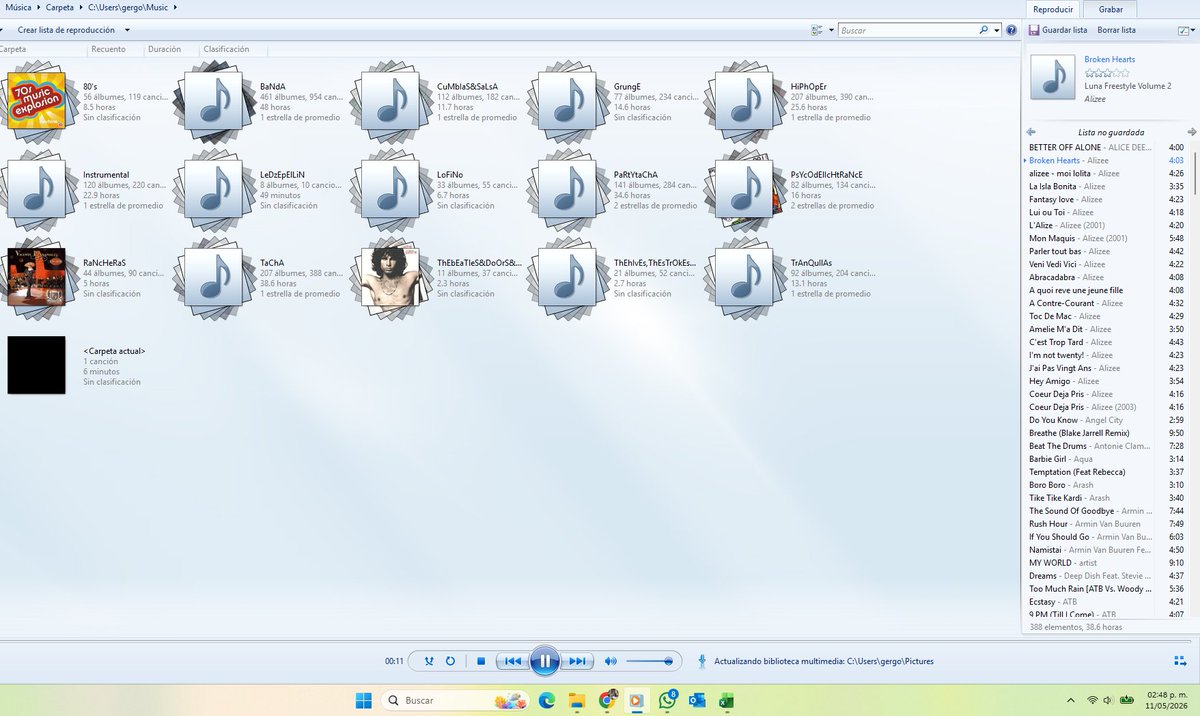Viewport: 1200px width, 716px height.
Task: Skip to the next track
Action: coord(577,661)
